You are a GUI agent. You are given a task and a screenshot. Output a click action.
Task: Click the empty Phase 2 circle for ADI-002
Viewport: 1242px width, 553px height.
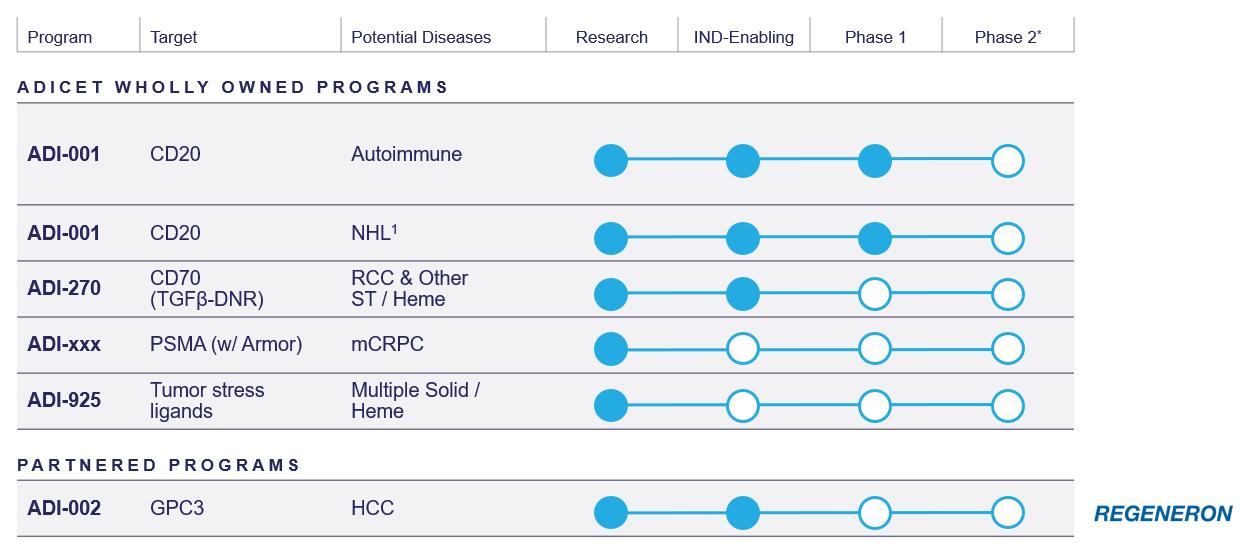pyautogui.click(x=1008, y=513)
